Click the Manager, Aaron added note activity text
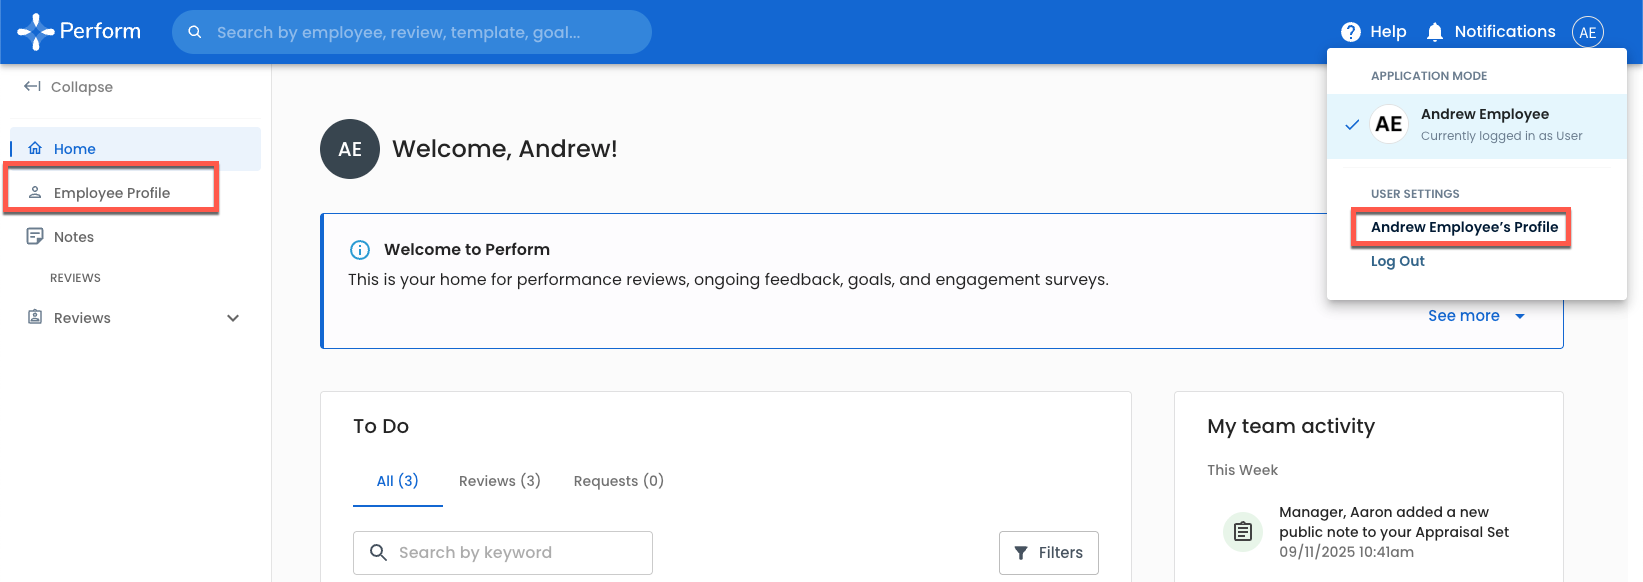Image resolution: width=1643 pixels, height=582 pixels. [x=1394, y=522]
